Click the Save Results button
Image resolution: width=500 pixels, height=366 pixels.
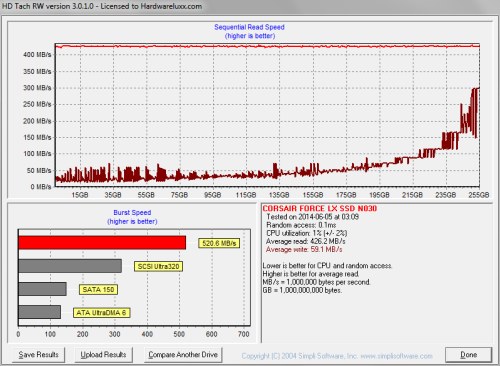point(38,355)
